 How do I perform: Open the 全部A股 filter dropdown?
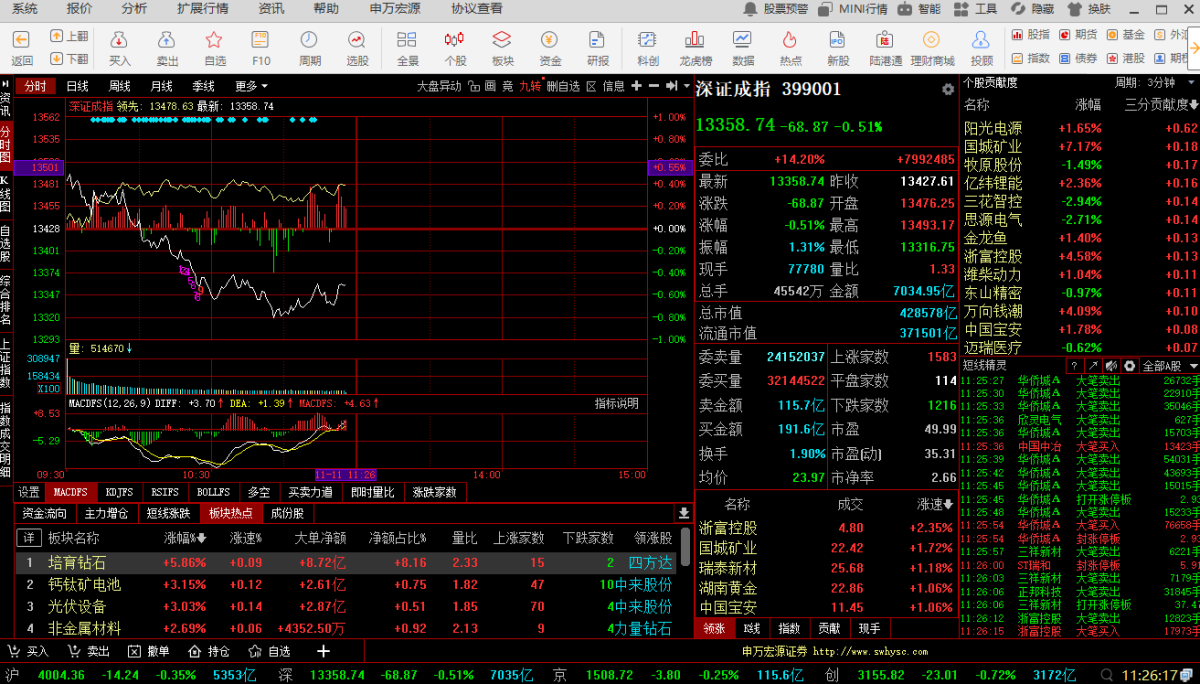(1172, 366)
